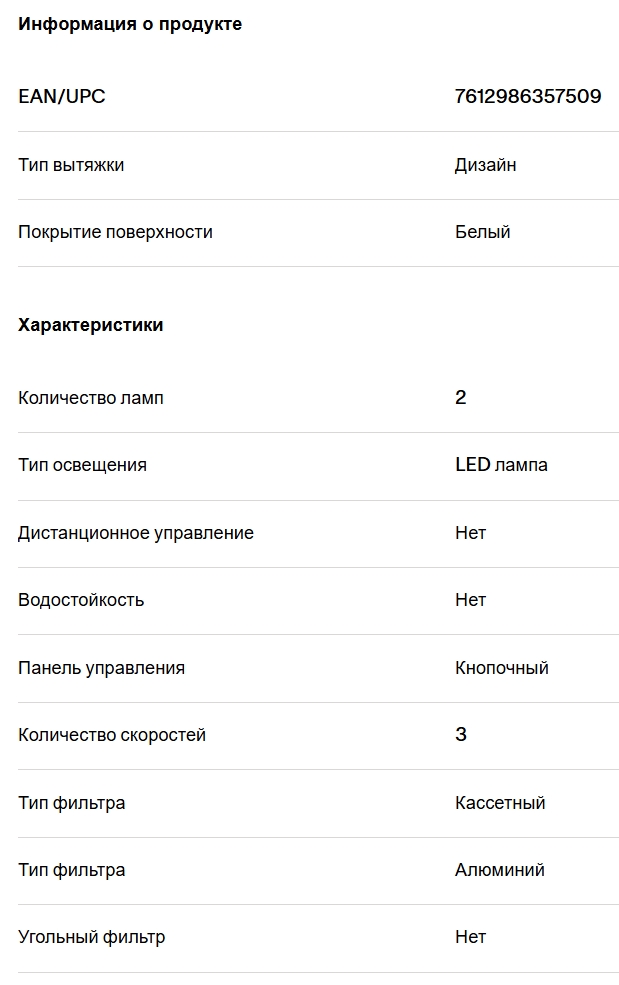Click the 'Информация о продукте' heading
The width and height of the screenshot is (619, 985).
(x=130, y=24)
